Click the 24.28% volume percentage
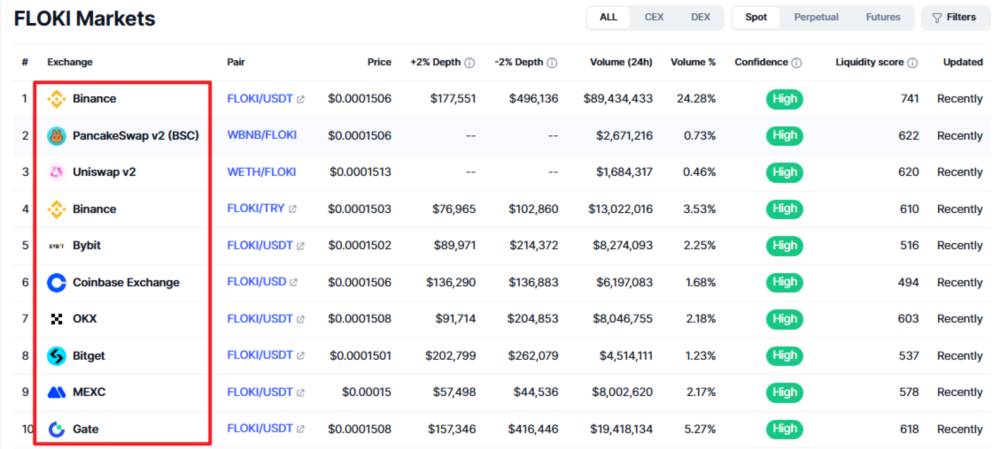 pos(696,99)
